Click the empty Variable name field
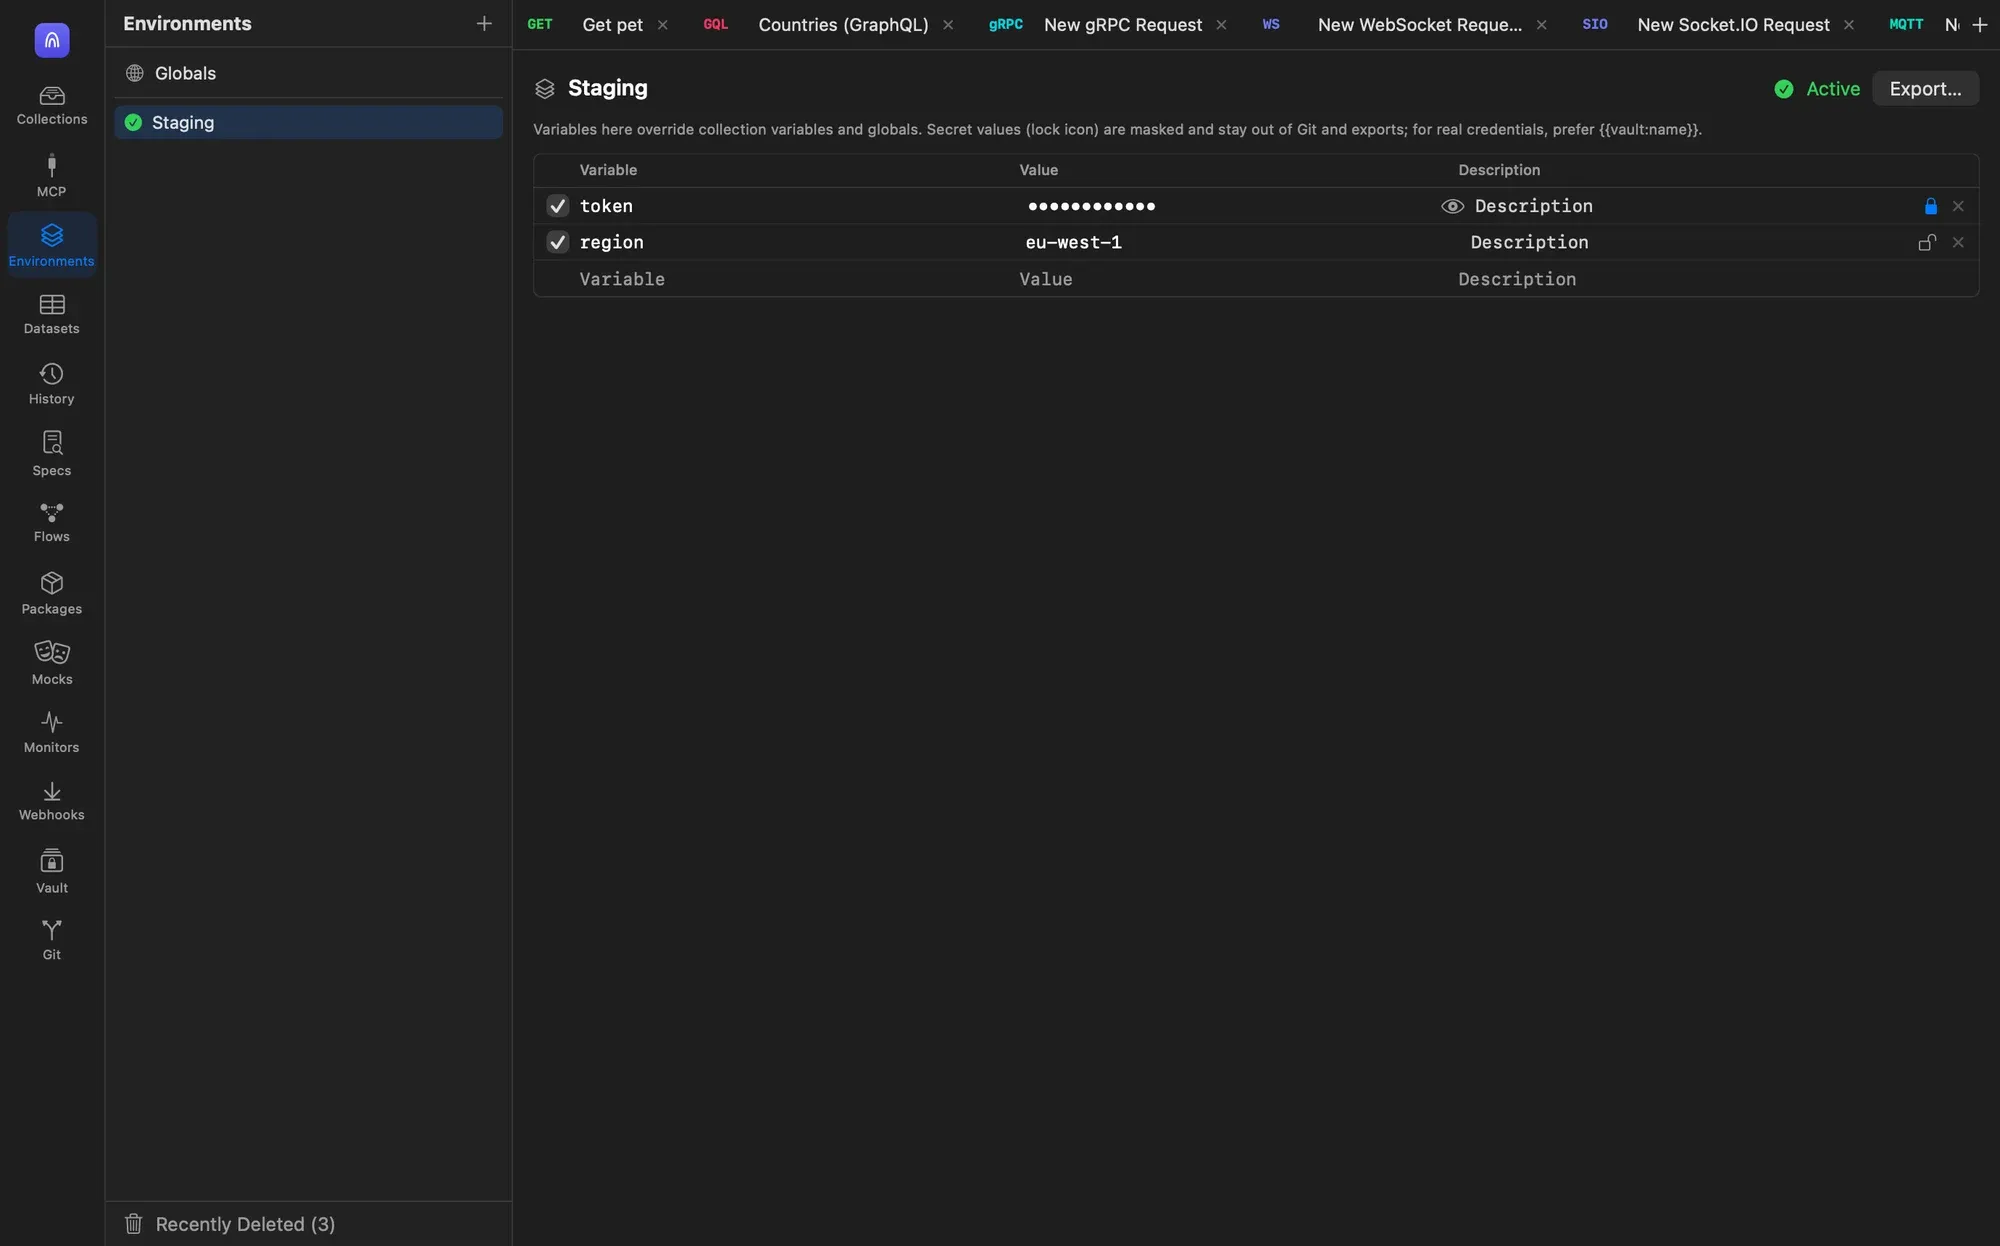 click(x=794, y=279)
